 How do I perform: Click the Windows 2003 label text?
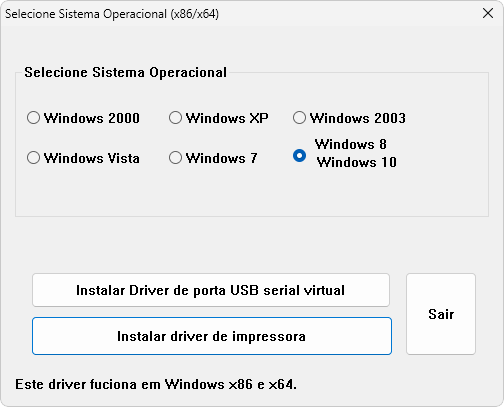[358, 118]
